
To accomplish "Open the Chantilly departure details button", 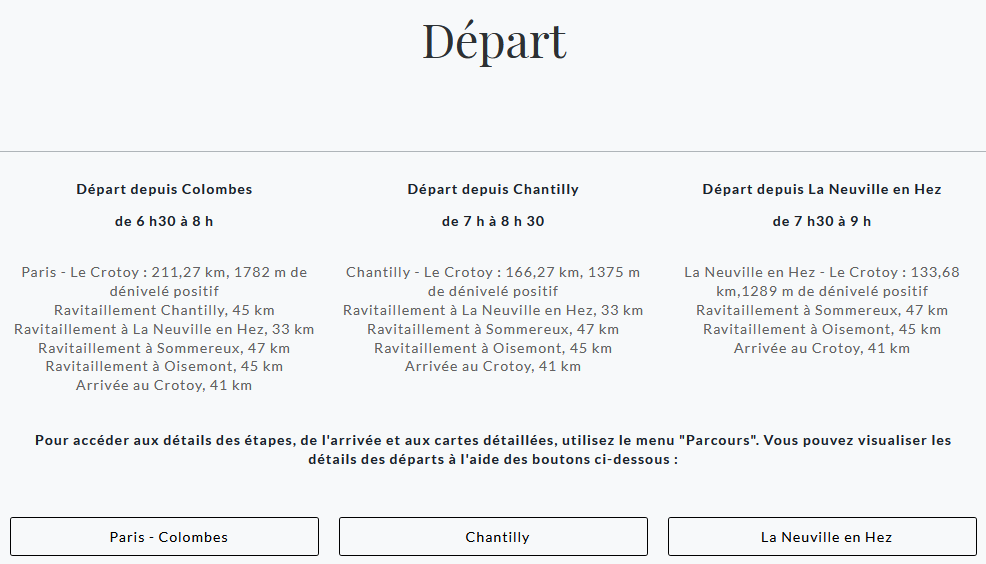I will (493, 537).
